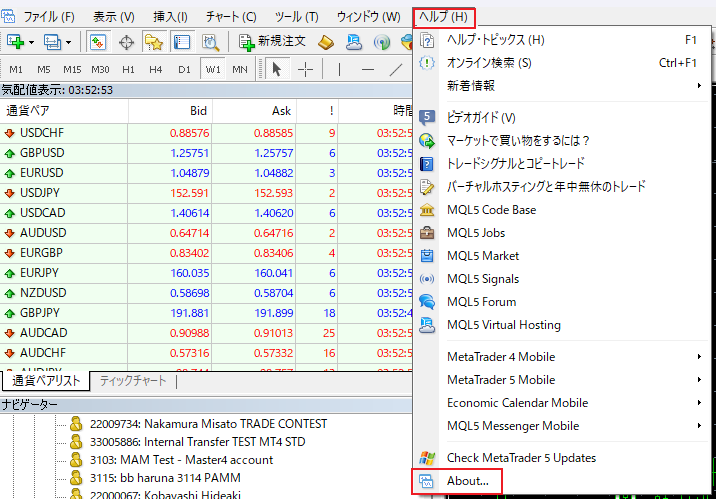Choose ヘルプ・トピックス (H) menu entry
This screenshot has height=499, width=716.
pos(562,40)
